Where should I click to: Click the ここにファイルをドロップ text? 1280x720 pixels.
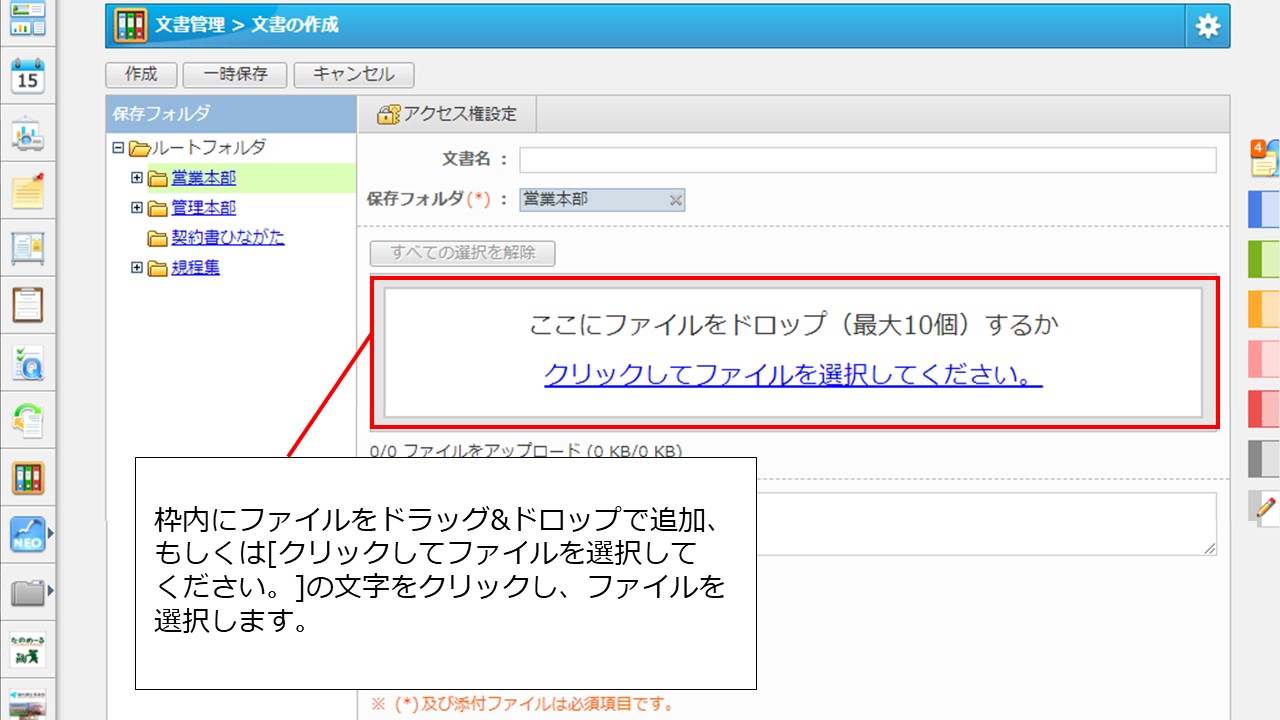(793, 325)
